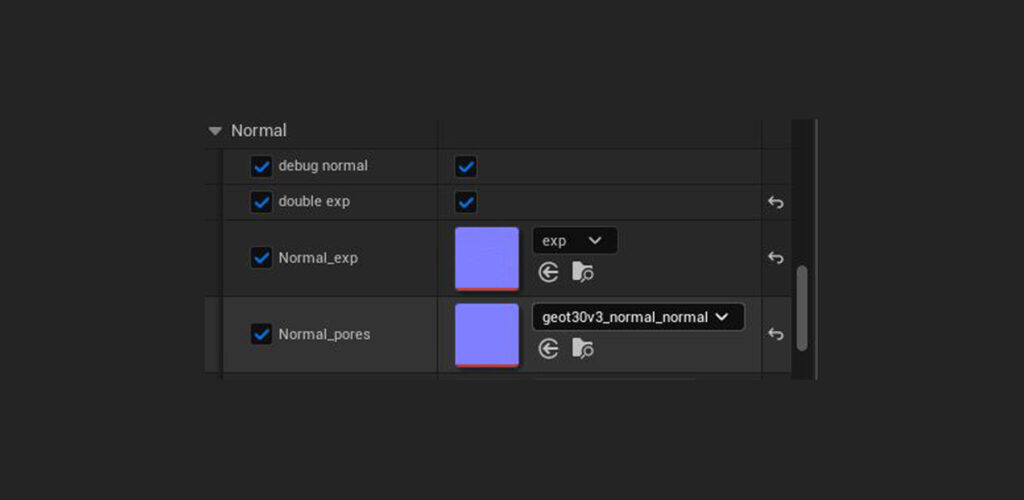Select the debug normal label
This screenshot has width=1024, height=500.
coord(323,166)
